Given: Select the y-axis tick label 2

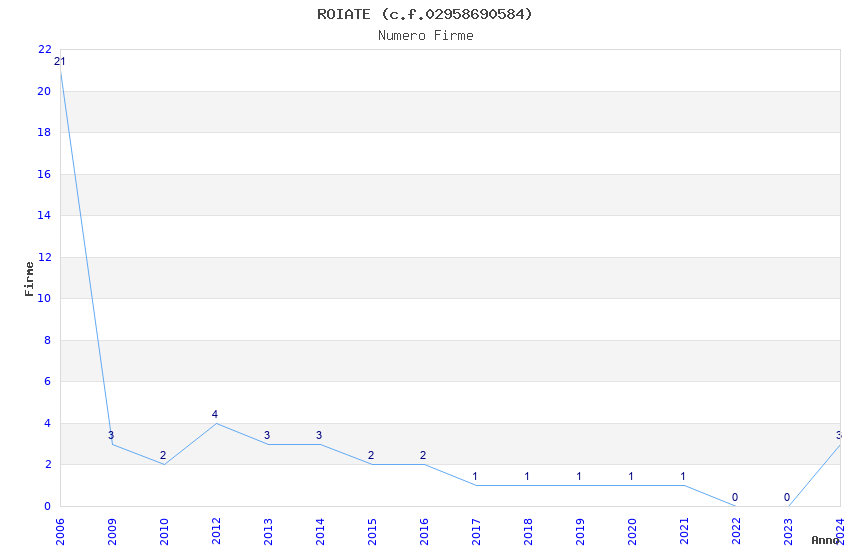Looking at the screenshot, I should tap(48, 464).
